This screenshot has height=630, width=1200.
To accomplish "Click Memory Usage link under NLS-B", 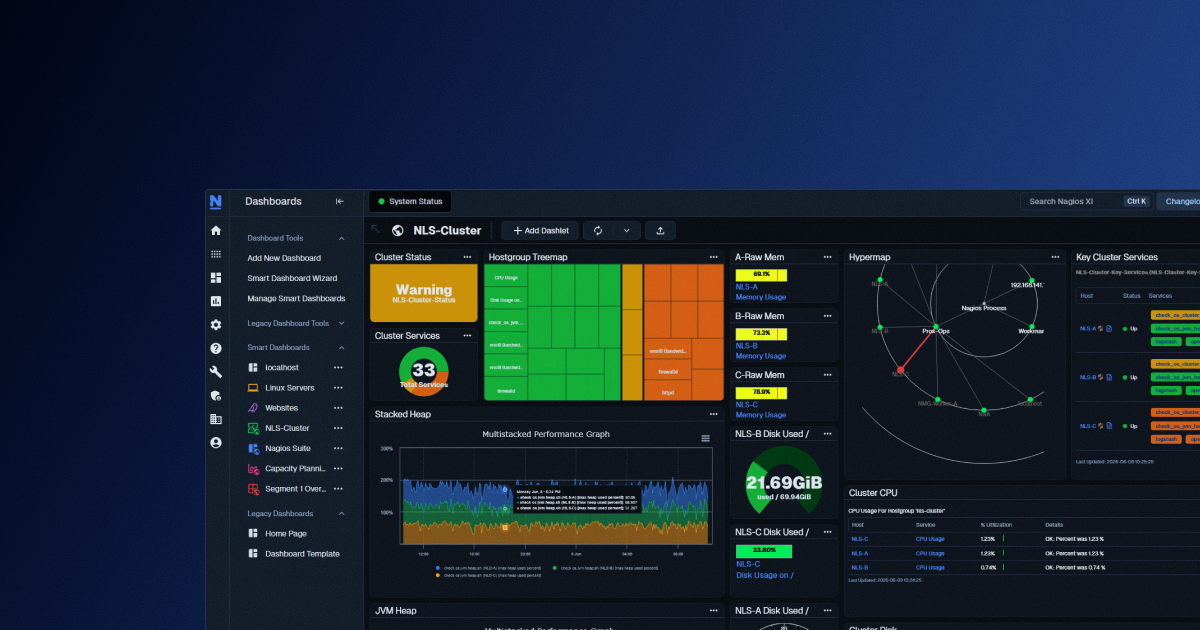I will (x=761, y=356).
